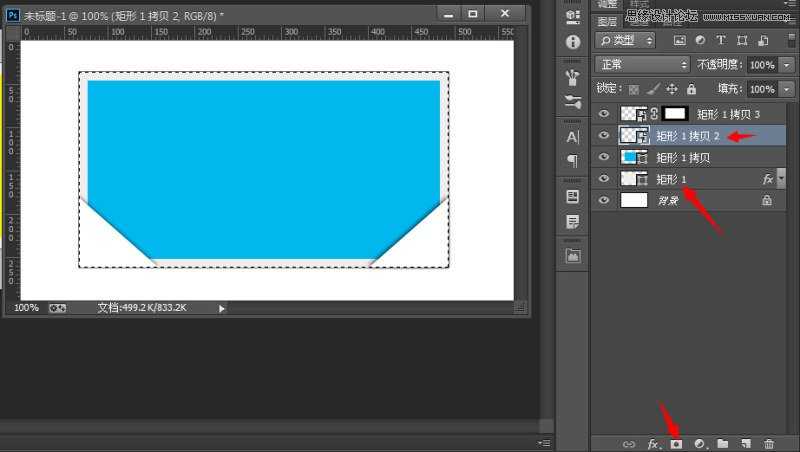Hide the 矩形 1 拷贝 3 layer
This screenshot has width=800, height=452.
click(x=603, y=114)
